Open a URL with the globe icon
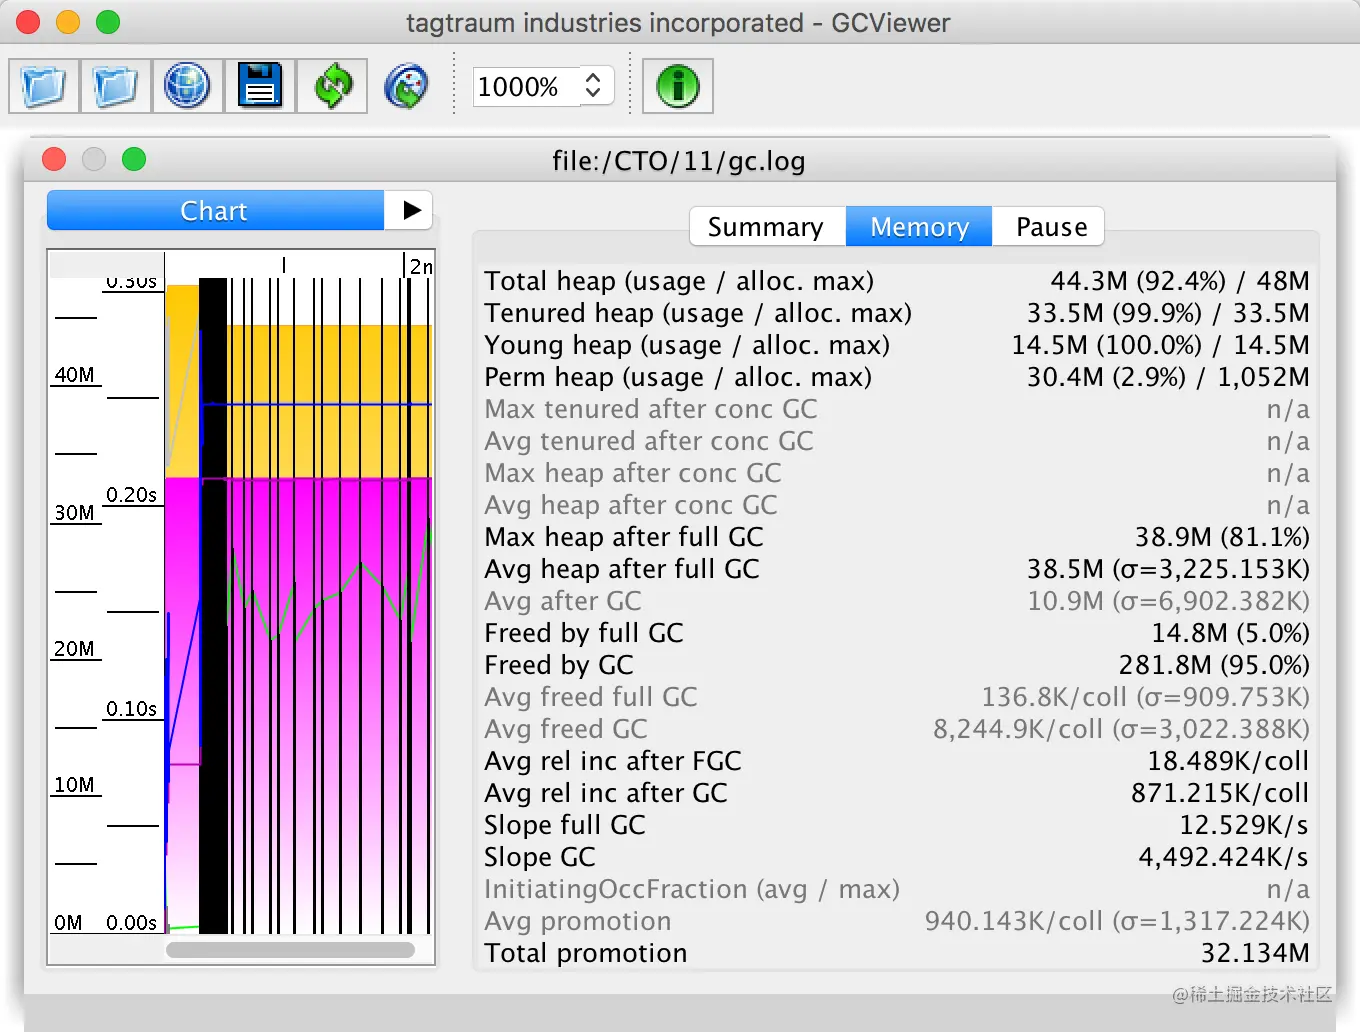Image resolution: width=1360 pixels, height=1032 pixels. click(x=188, y=86)
